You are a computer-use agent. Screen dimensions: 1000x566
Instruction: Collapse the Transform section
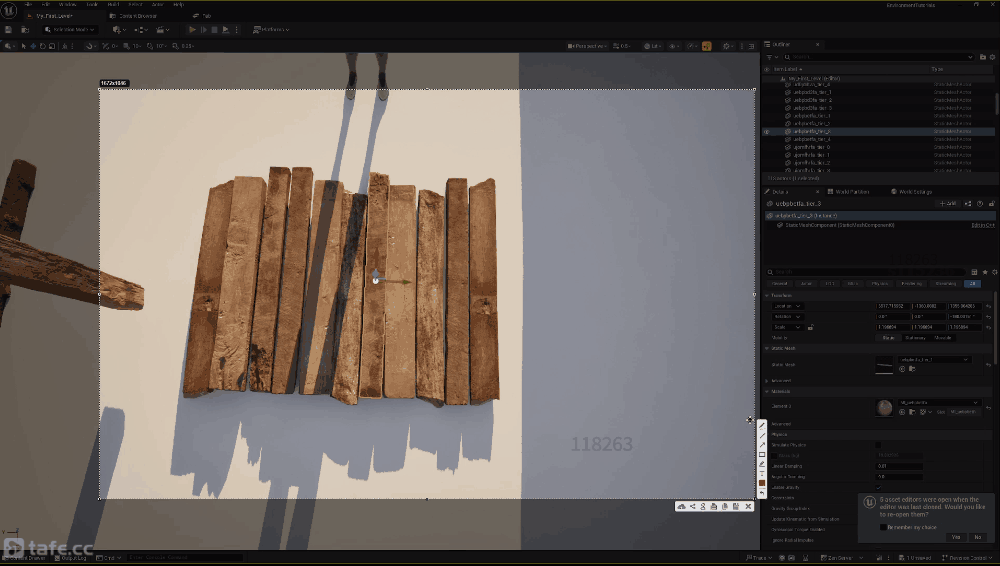pos(767,295)
